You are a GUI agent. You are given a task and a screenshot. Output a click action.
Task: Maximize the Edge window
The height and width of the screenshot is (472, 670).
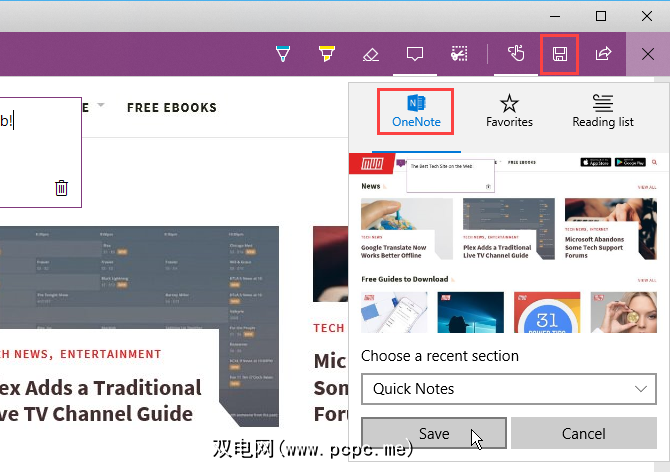601,16
